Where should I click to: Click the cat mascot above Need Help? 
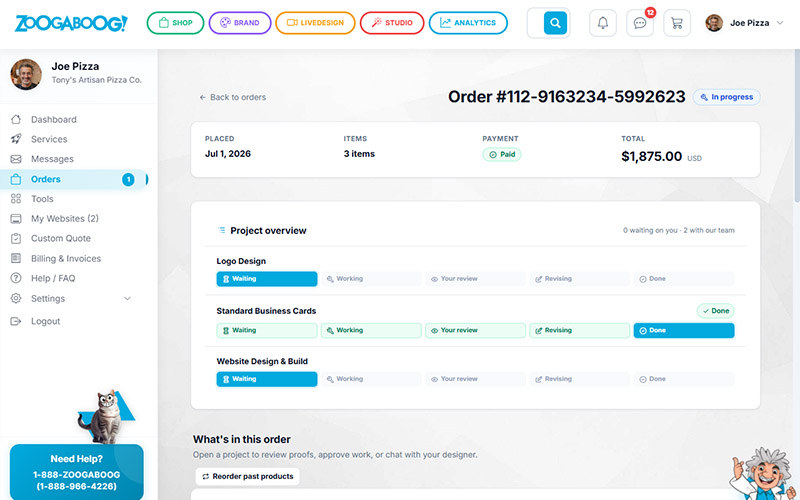(x=105, y=416)
